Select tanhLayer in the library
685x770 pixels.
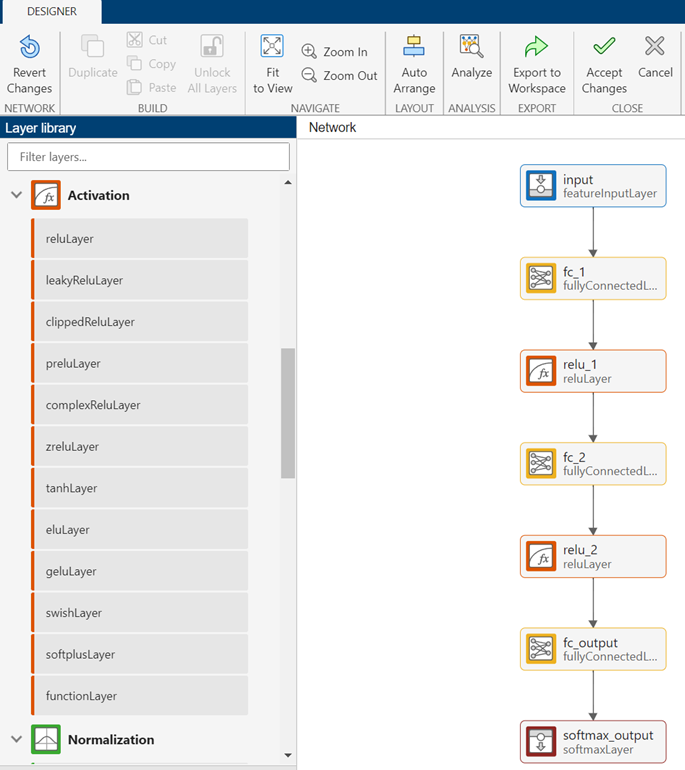(140, 488)
